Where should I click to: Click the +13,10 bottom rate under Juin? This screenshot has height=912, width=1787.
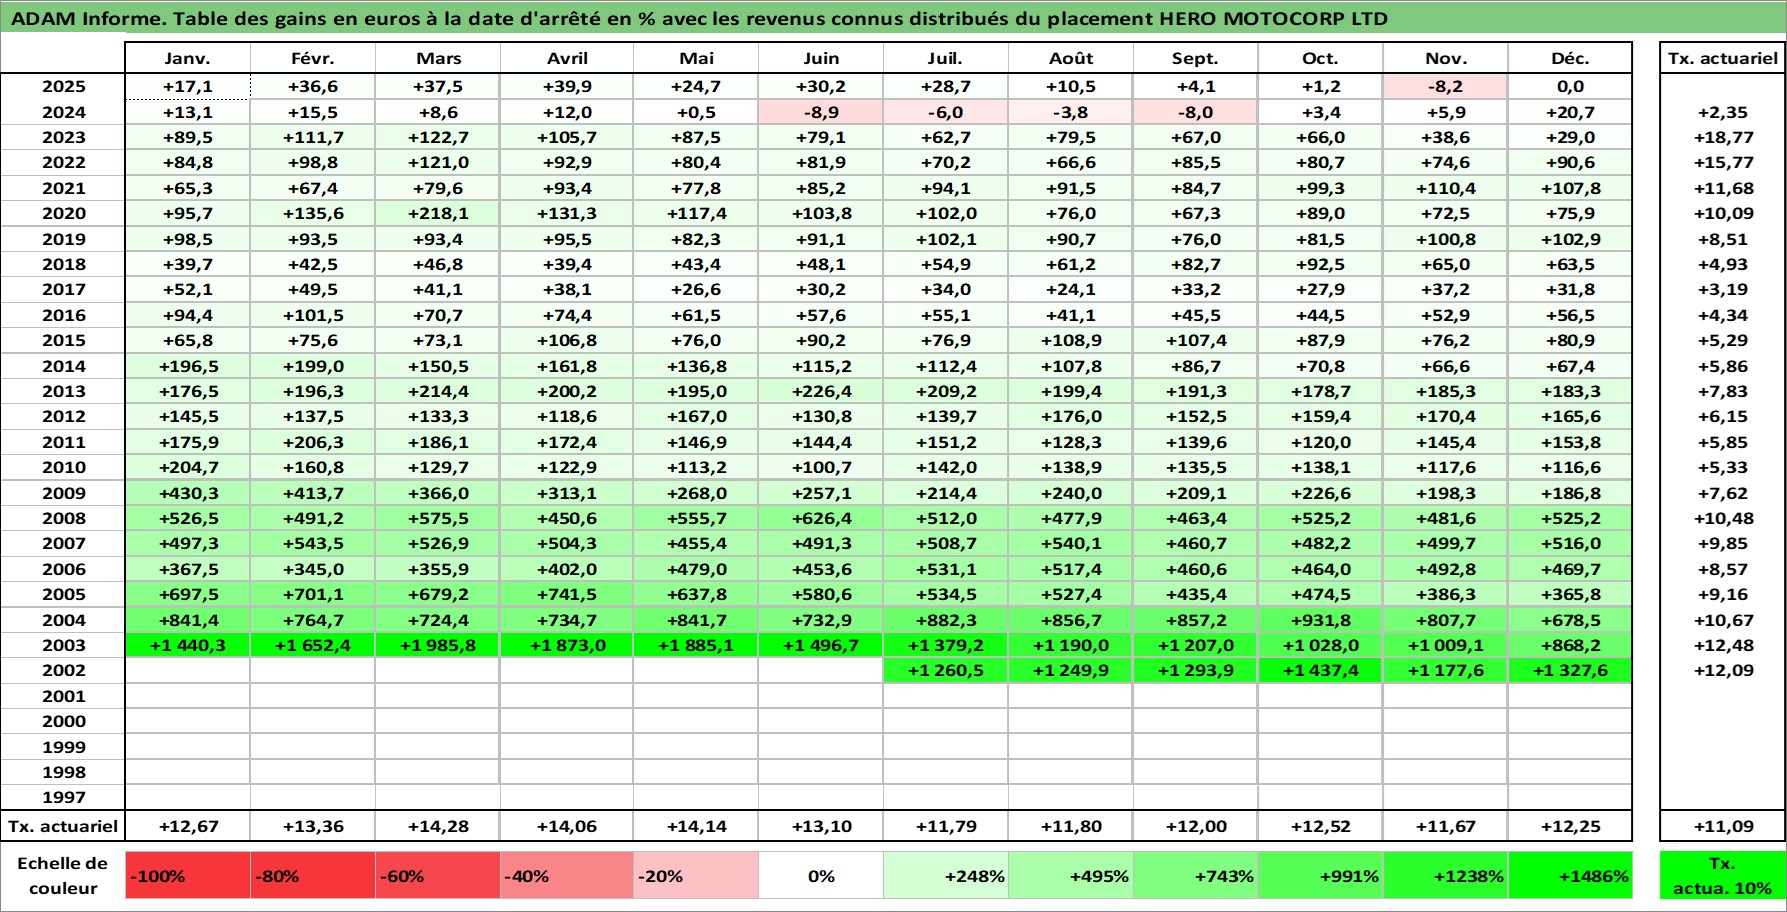click(x=821, y=826)
